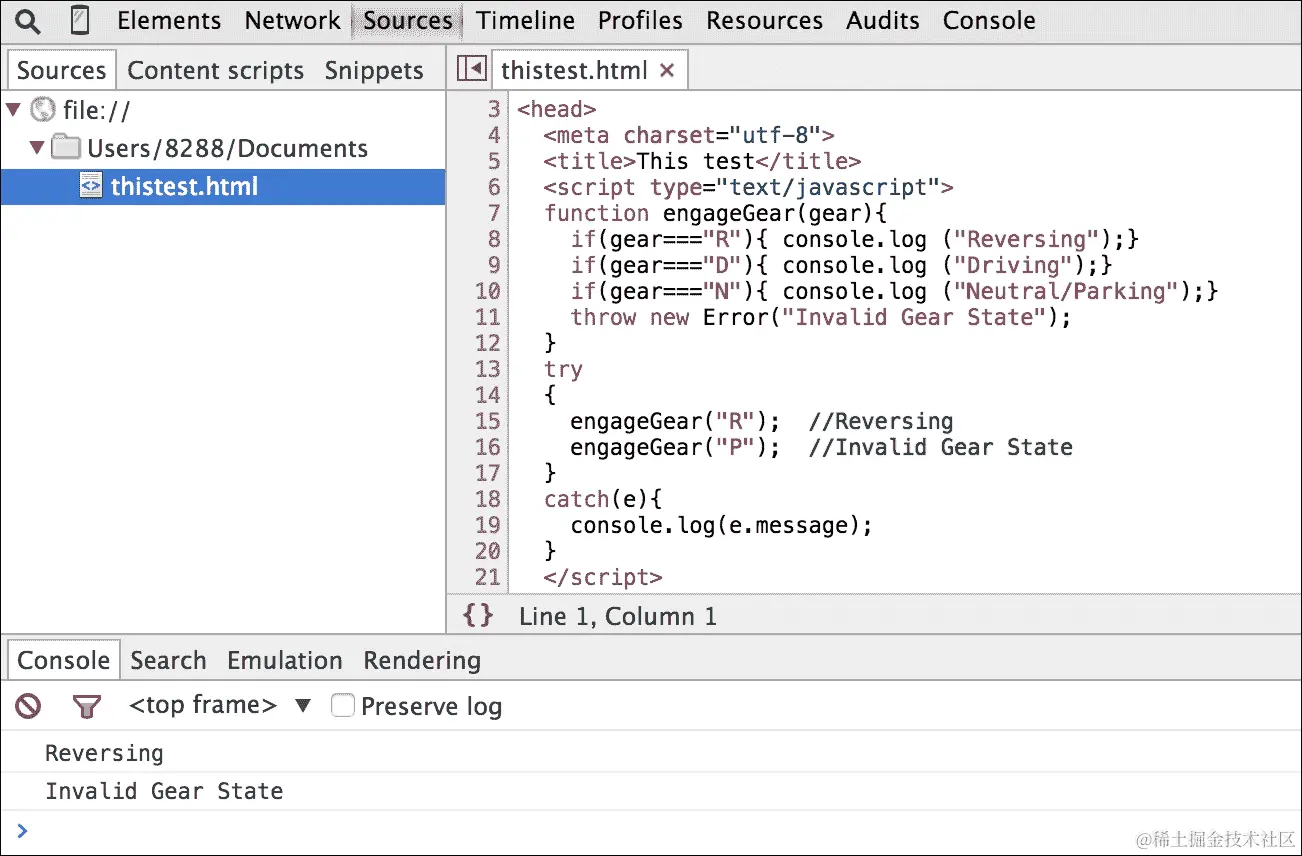Click the show navigator panel icon
The width and height of the screenshot is (1302, 856).
[x=470, y=69]
